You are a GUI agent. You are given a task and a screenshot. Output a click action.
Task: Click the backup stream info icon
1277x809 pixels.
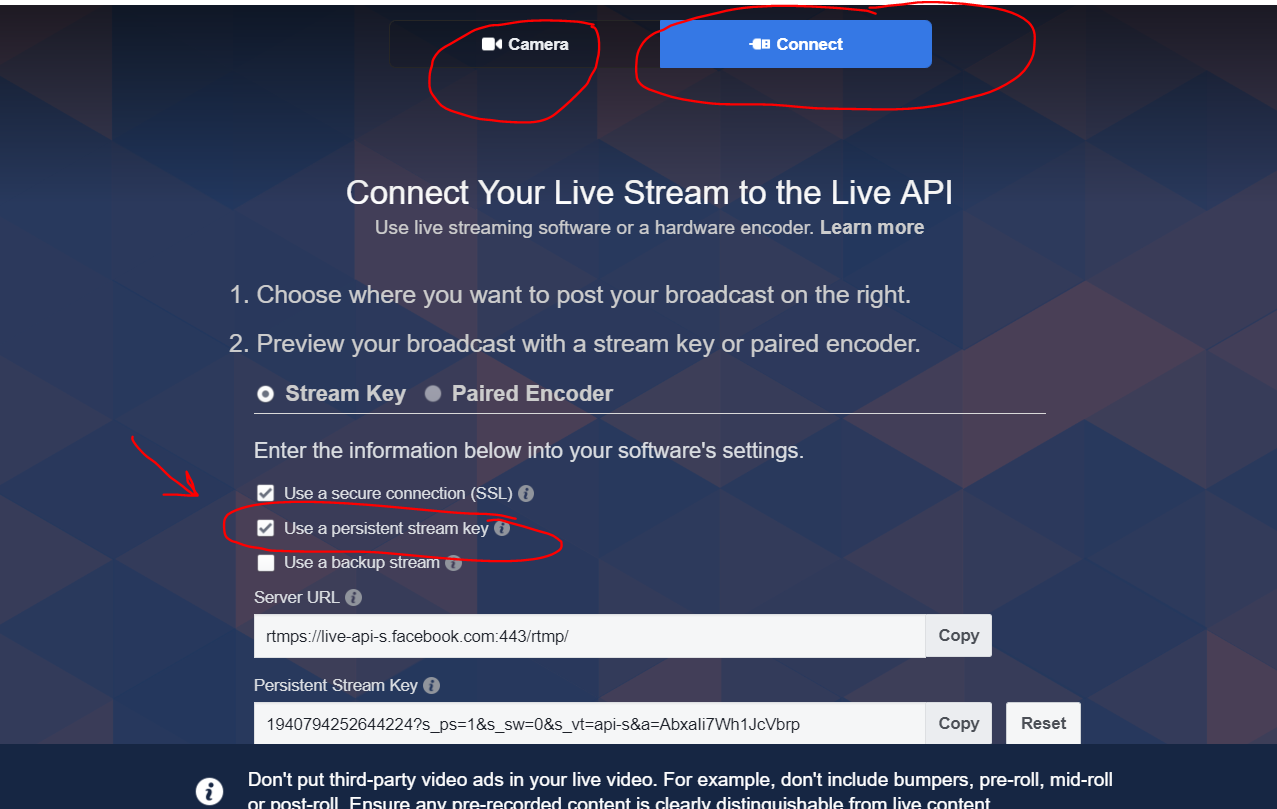coord(453,563)
